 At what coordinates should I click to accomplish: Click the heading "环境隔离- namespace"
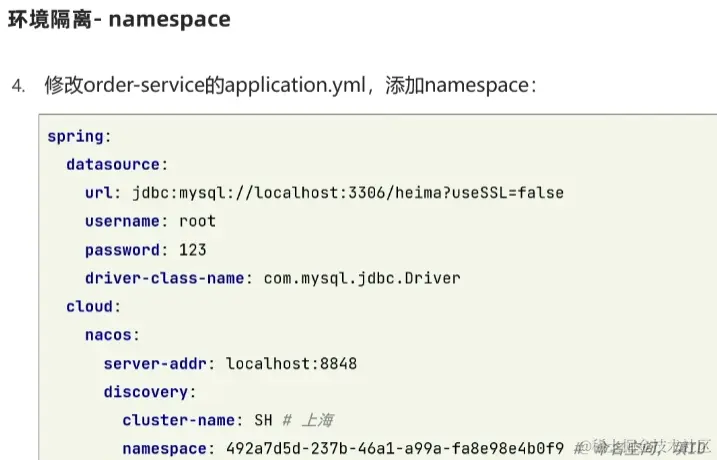[119, 20]
